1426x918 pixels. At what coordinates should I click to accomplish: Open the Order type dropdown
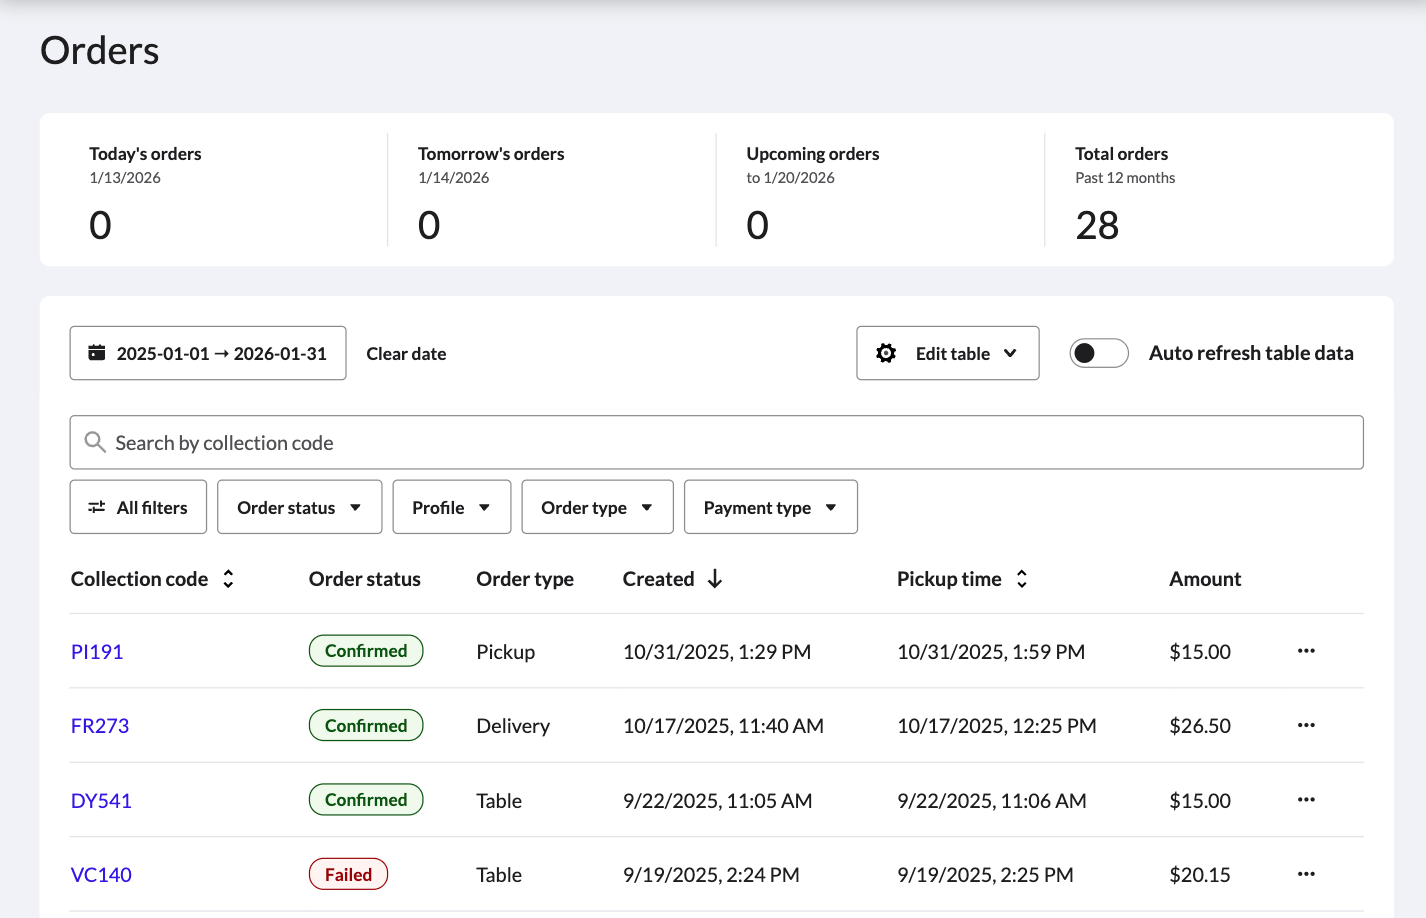[x=597, y=507]
